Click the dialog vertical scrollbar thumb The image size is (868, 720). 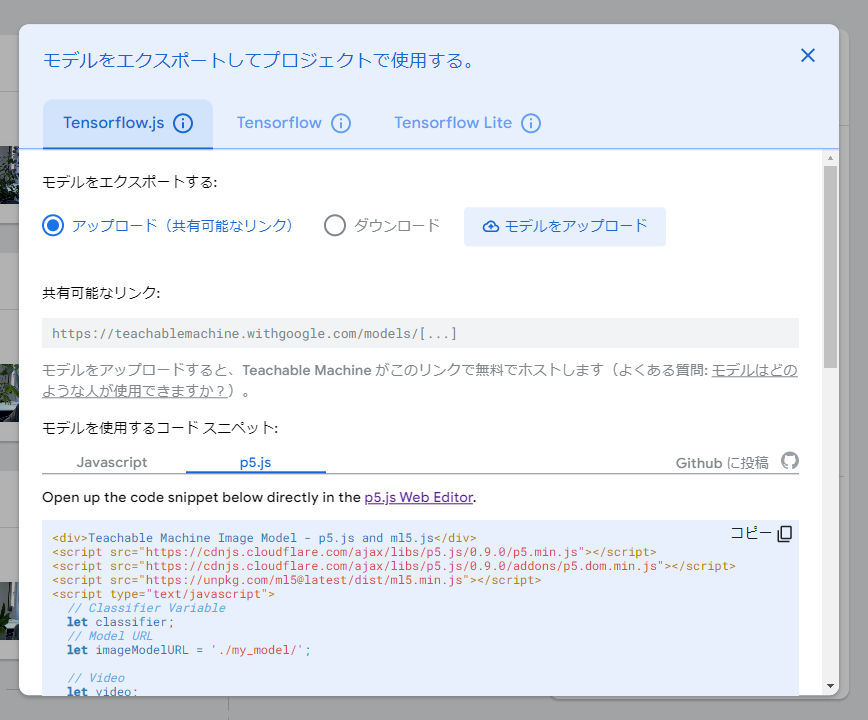(830, 267)
